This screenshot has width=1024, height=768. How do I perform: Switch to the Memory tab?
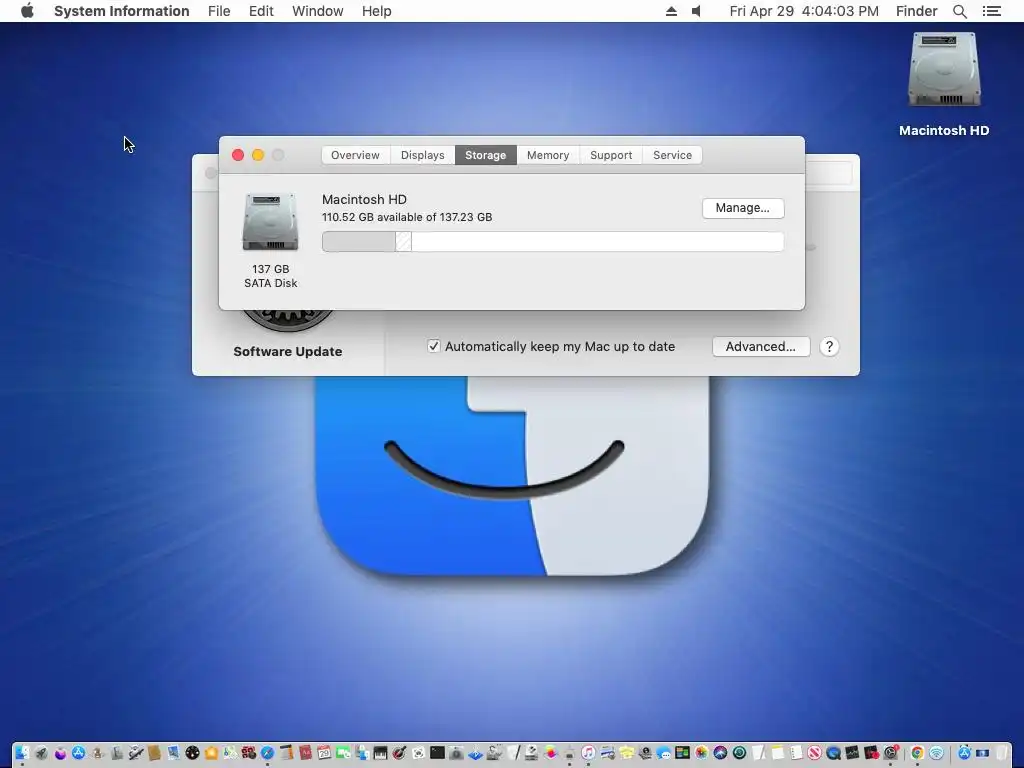click(548, 155)
